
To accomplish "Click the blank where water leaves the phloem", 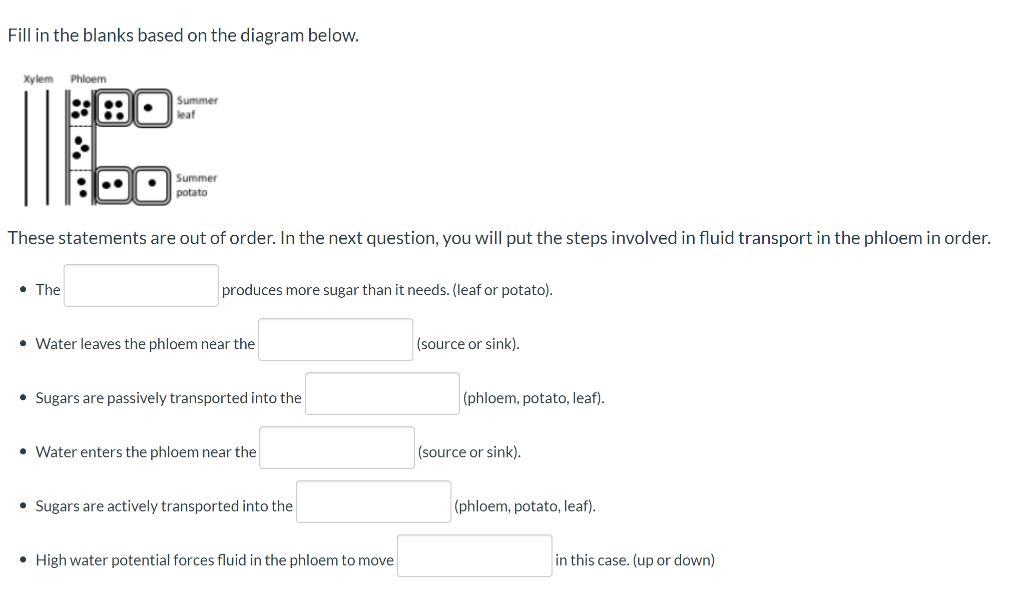I will click(x=335, y=339).
